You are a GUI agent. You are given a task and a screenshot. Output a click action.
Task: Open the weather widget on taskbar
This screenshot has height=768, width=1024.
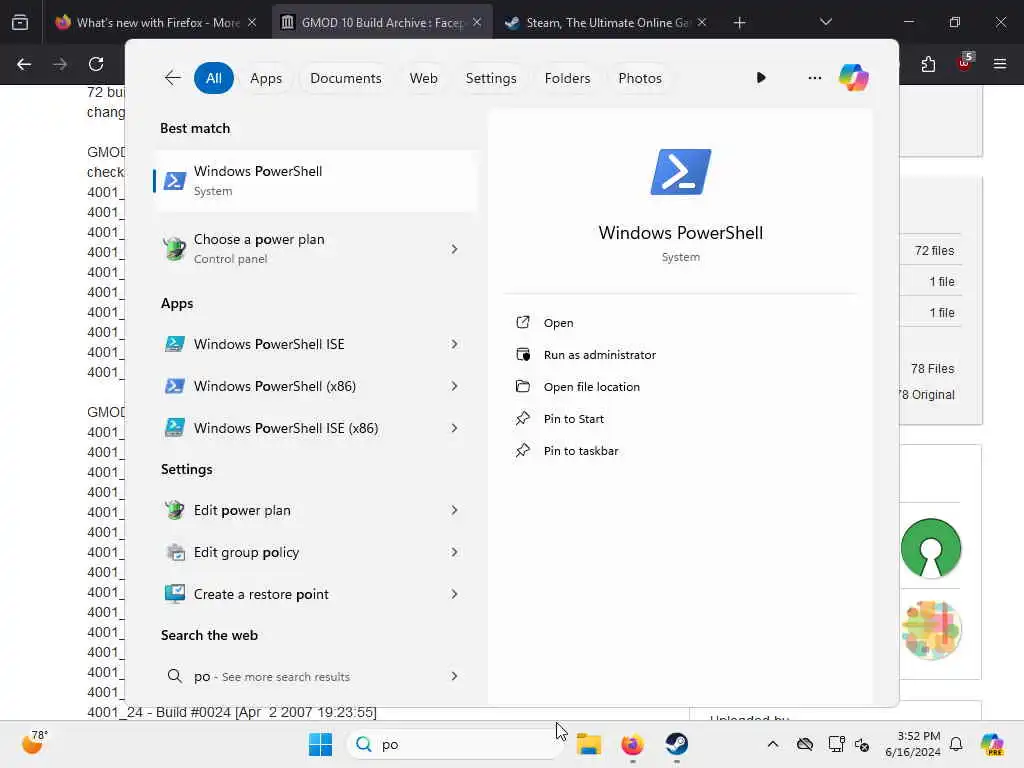(x=34, y=743)
